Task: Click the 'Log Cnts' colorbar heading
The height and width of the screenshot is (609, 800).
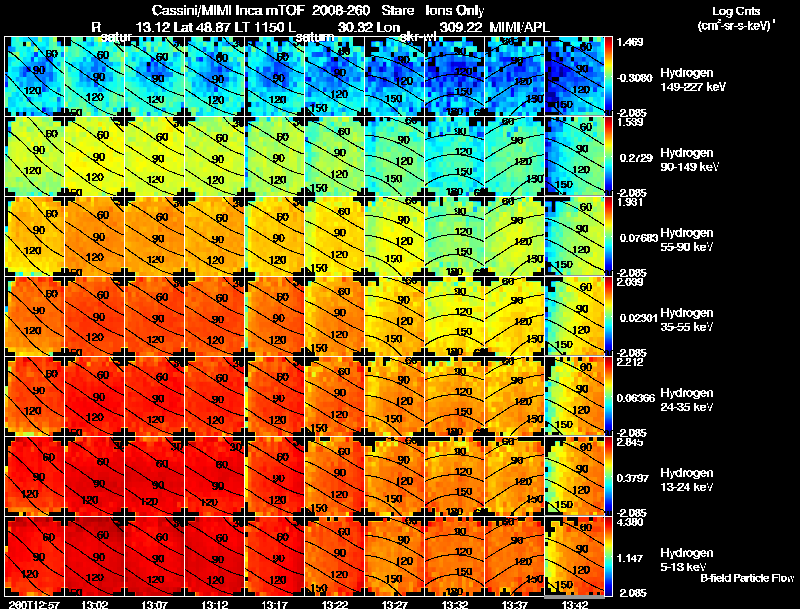Action: (736, 11)
